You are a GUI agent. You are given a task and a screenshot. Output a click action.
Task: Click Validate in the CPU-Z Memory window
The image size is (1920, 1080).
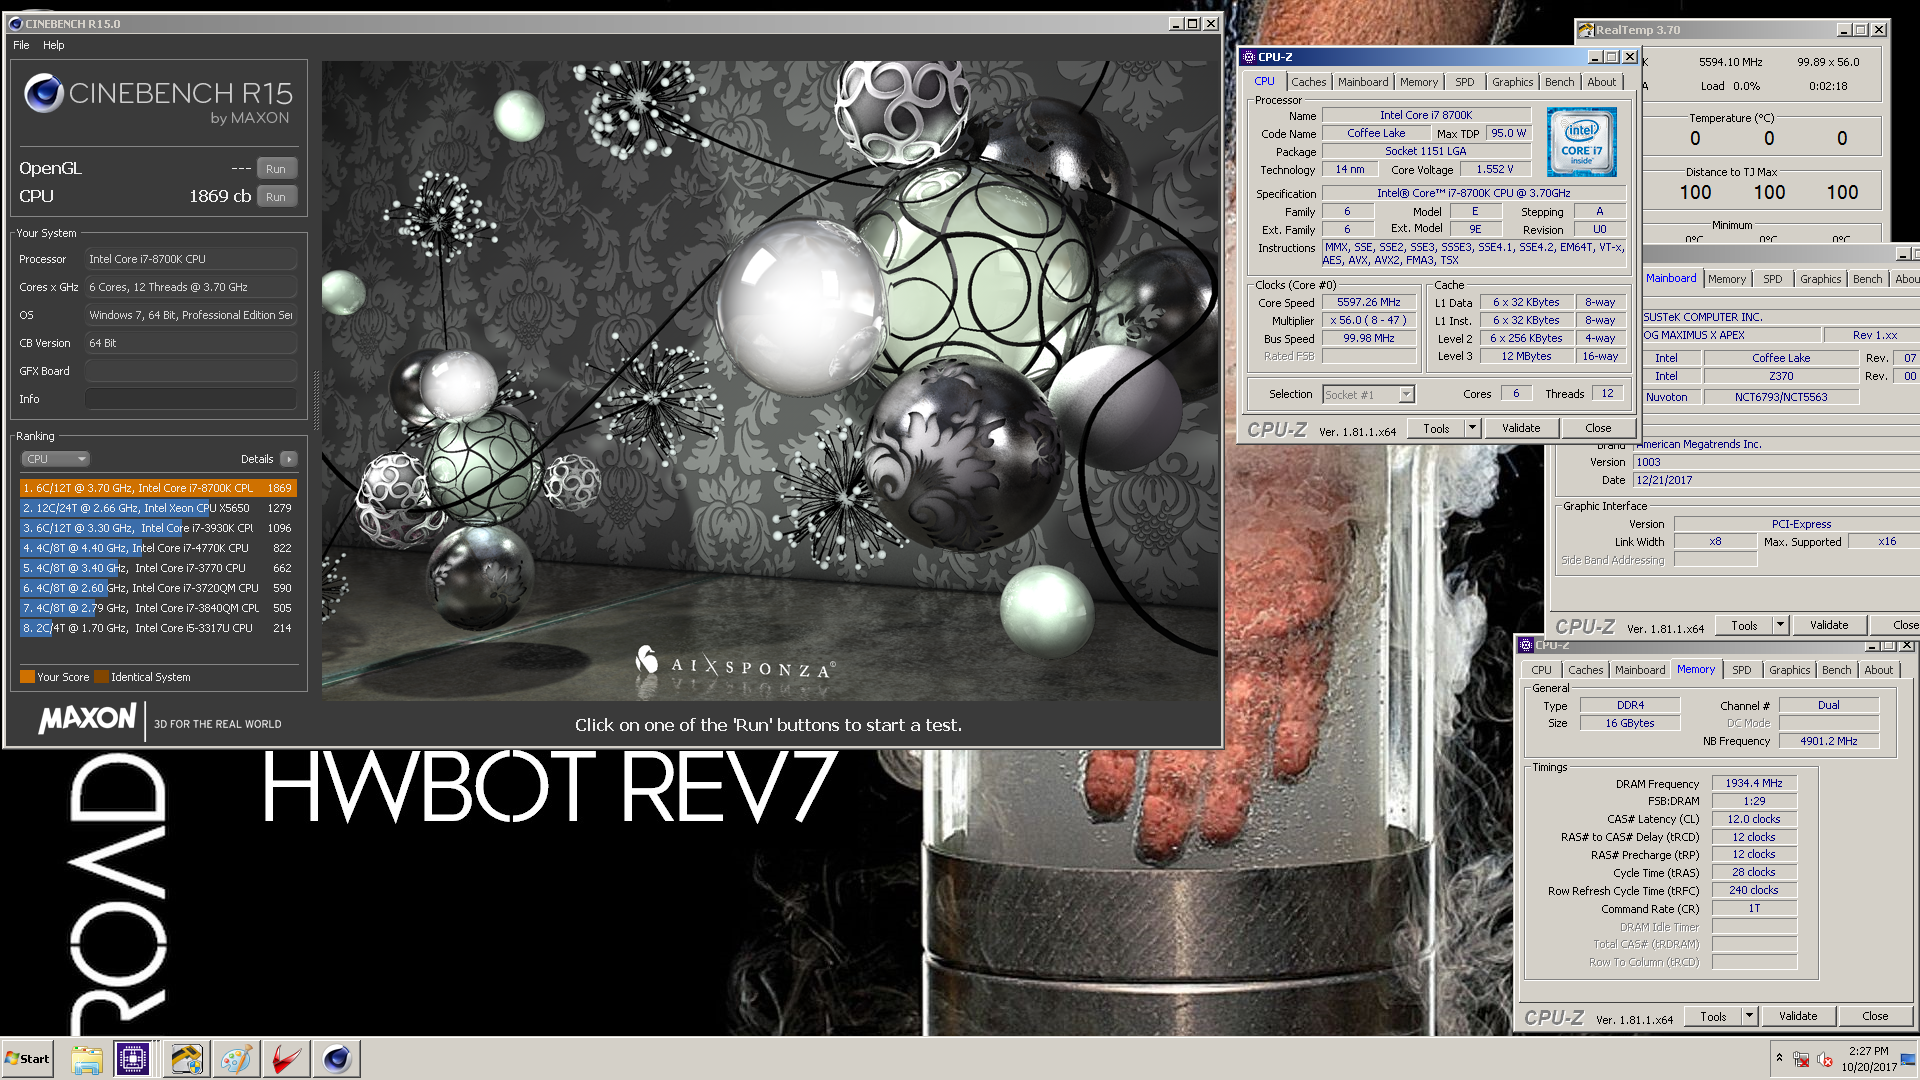click(1798, 1016)
